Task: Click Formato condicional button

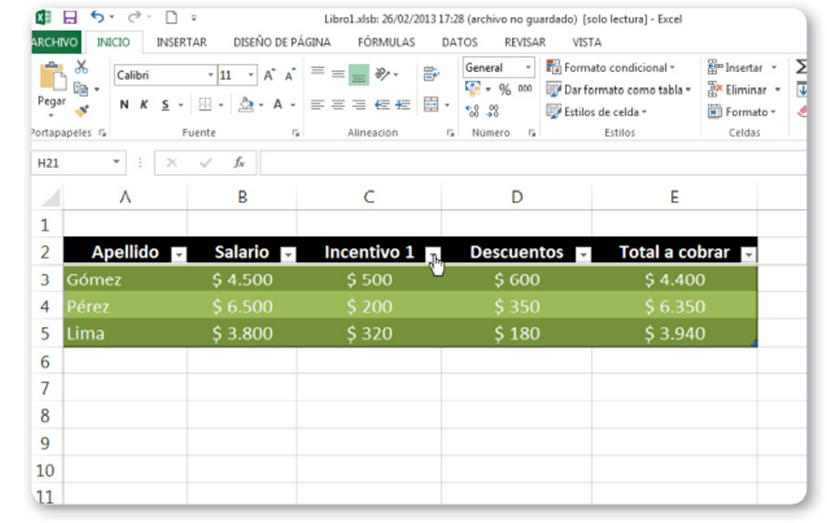Action: pyautogui.click(x=612, y=68)
